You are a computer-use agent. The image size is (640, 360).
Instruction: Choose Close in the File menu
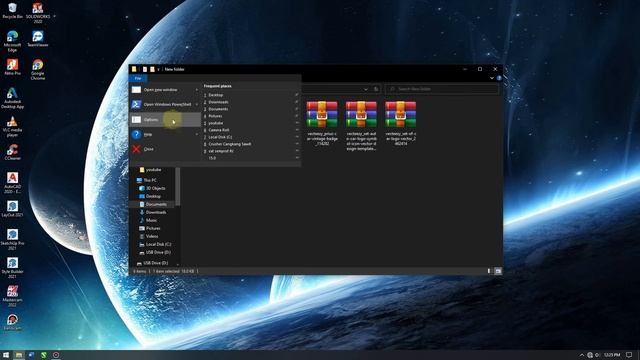165,149
